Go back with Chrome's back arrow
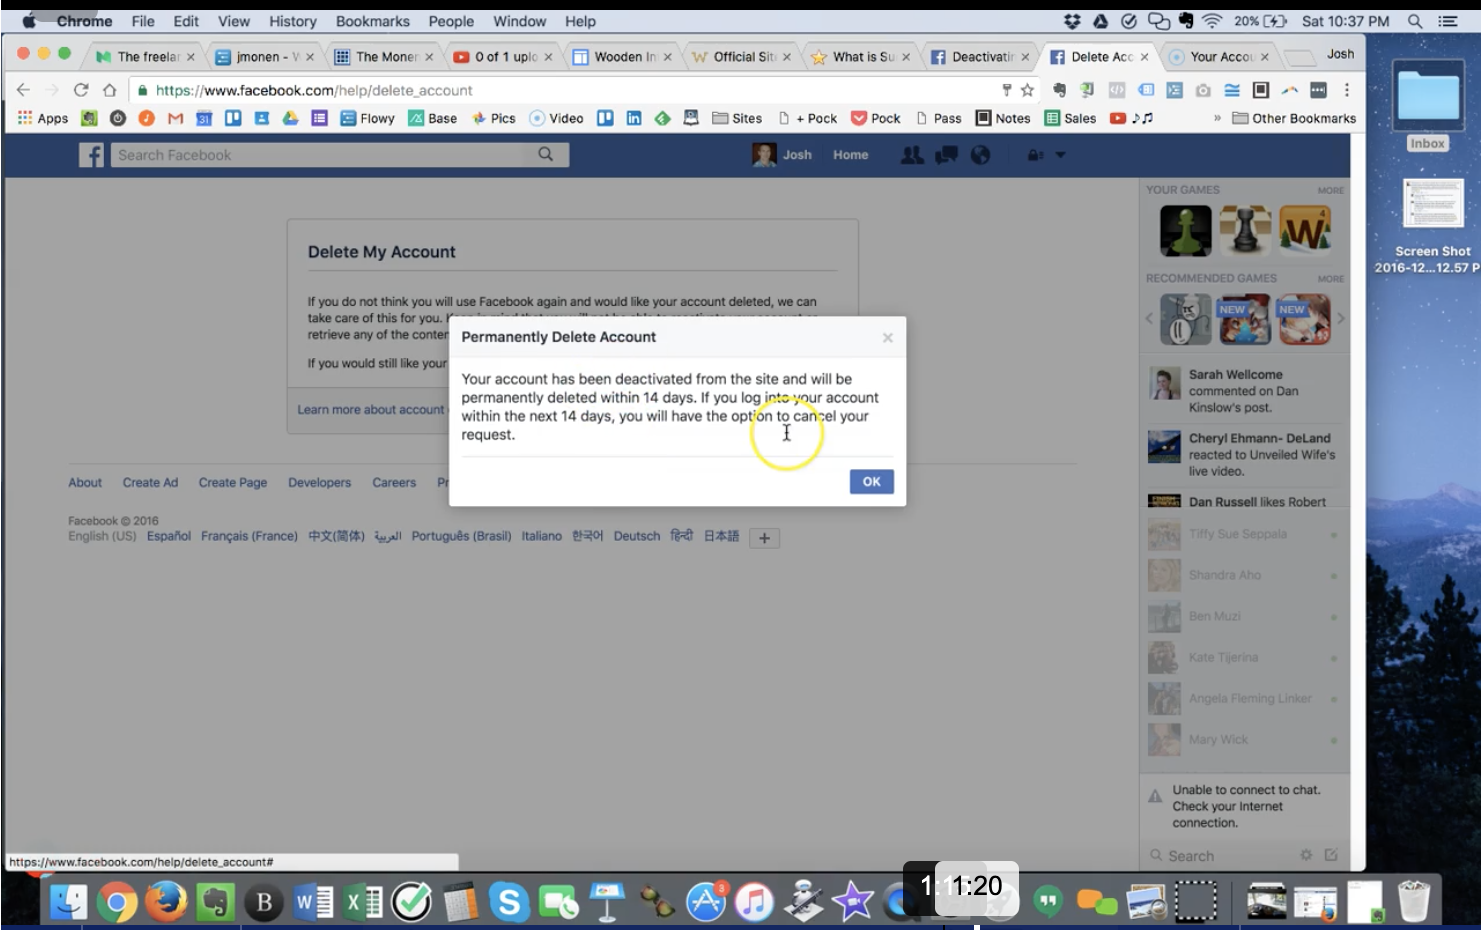This screenshot has width=1484, height=930. point(23,90)
